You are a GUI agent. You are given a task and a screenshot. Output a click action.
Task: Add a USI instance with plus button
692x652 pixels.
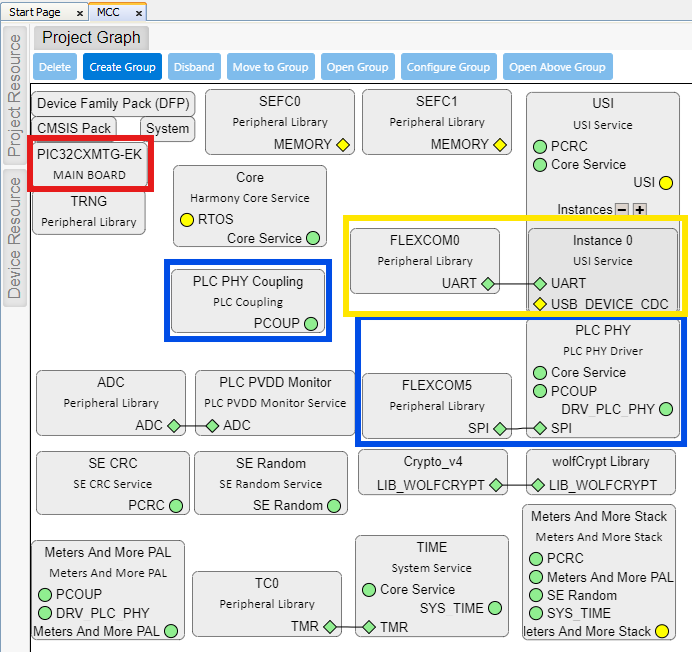click(x=640, y=210)
